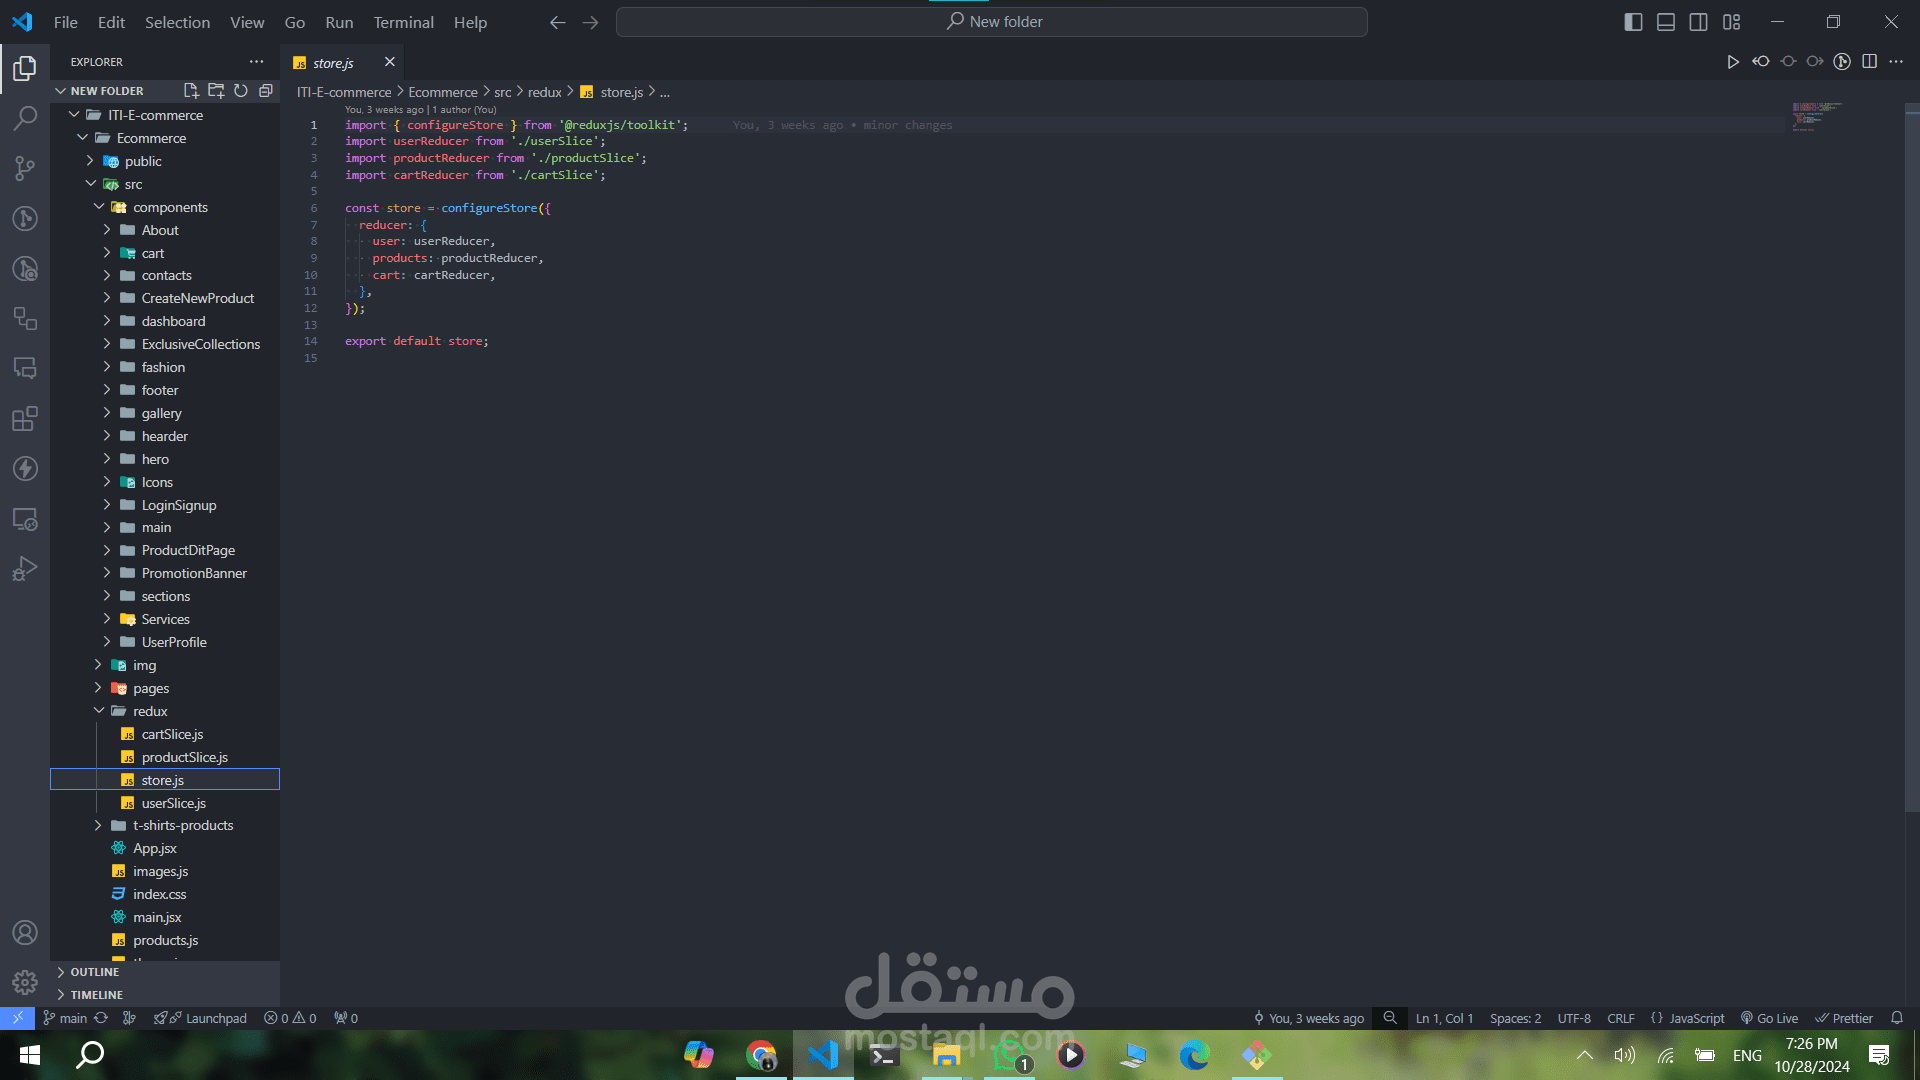Expand the OUTLINE section
The height and width of the screenshot is (1080, 1920).
[94, 972]
